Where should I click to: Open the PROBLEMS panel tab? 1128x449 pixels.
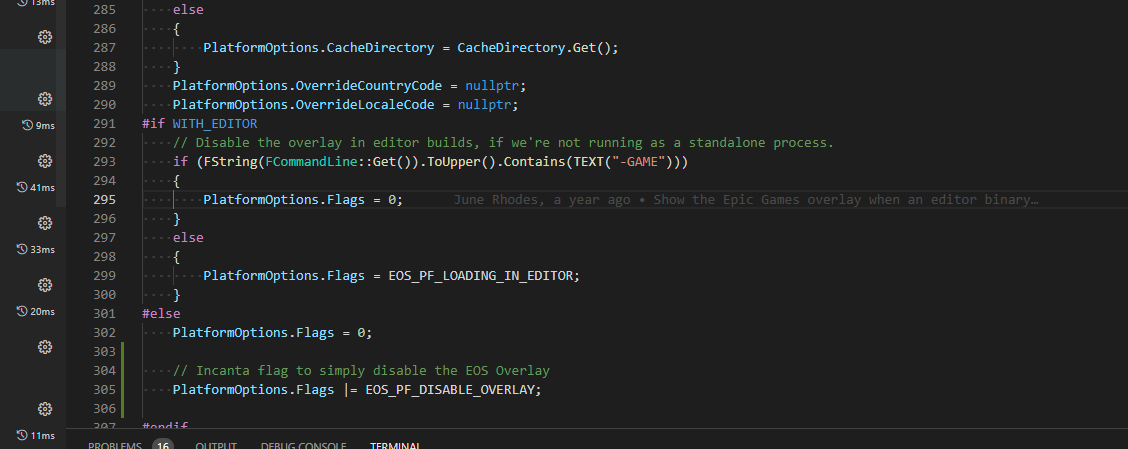click(x=115, y=445)
